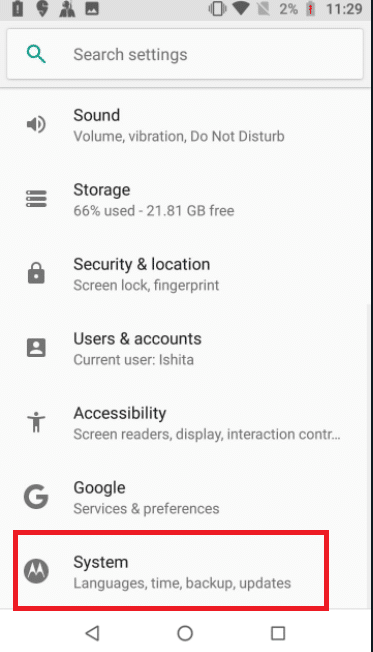Open System languages, time, backup entry

(171, 571)
